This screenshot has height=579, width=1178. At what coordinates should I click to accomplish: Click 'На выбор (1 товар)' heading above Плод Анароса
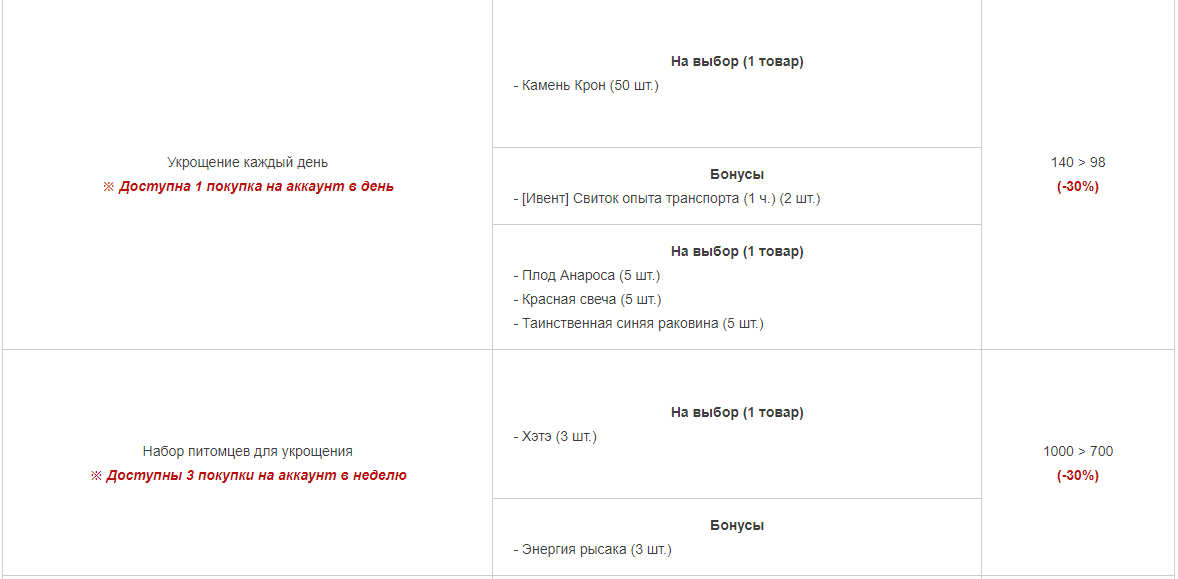(x=737, y=251)
